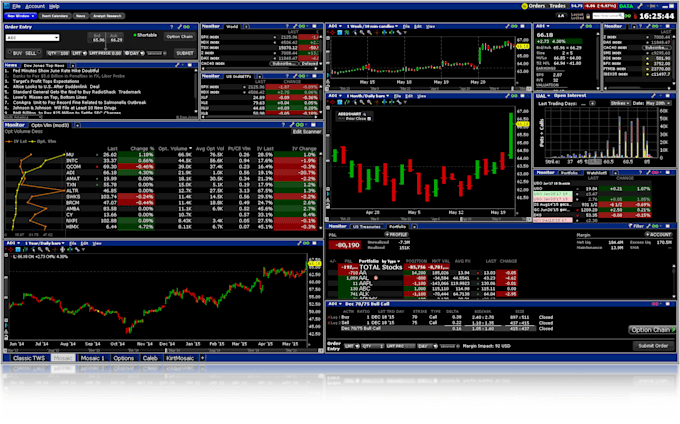
Task: Click the Order Entry help question mark
Action: click(171, 27)
